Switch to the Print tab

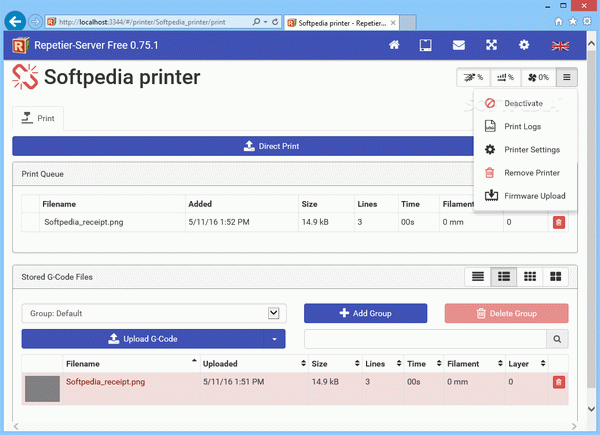click(38, 118)
